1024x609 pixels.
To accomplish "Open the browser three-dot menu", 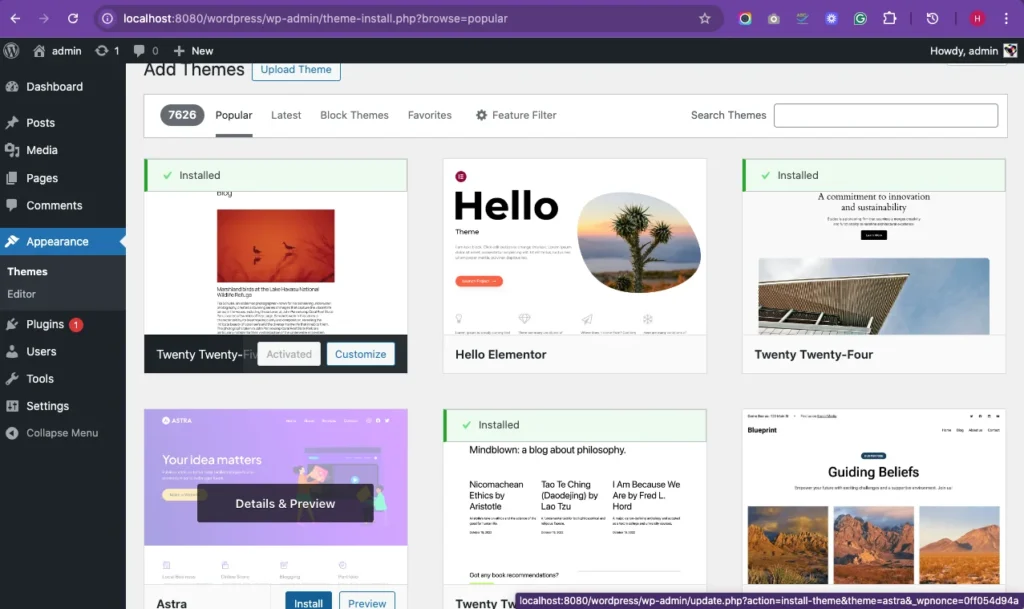I will [x=1005, y=18].
